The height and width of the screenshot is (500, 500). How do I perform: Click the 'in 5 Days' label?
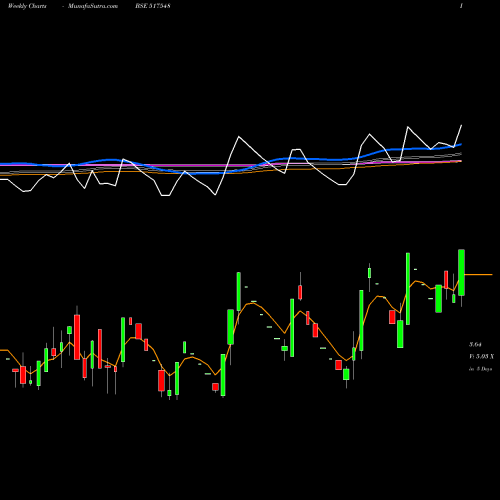(480, 369)
